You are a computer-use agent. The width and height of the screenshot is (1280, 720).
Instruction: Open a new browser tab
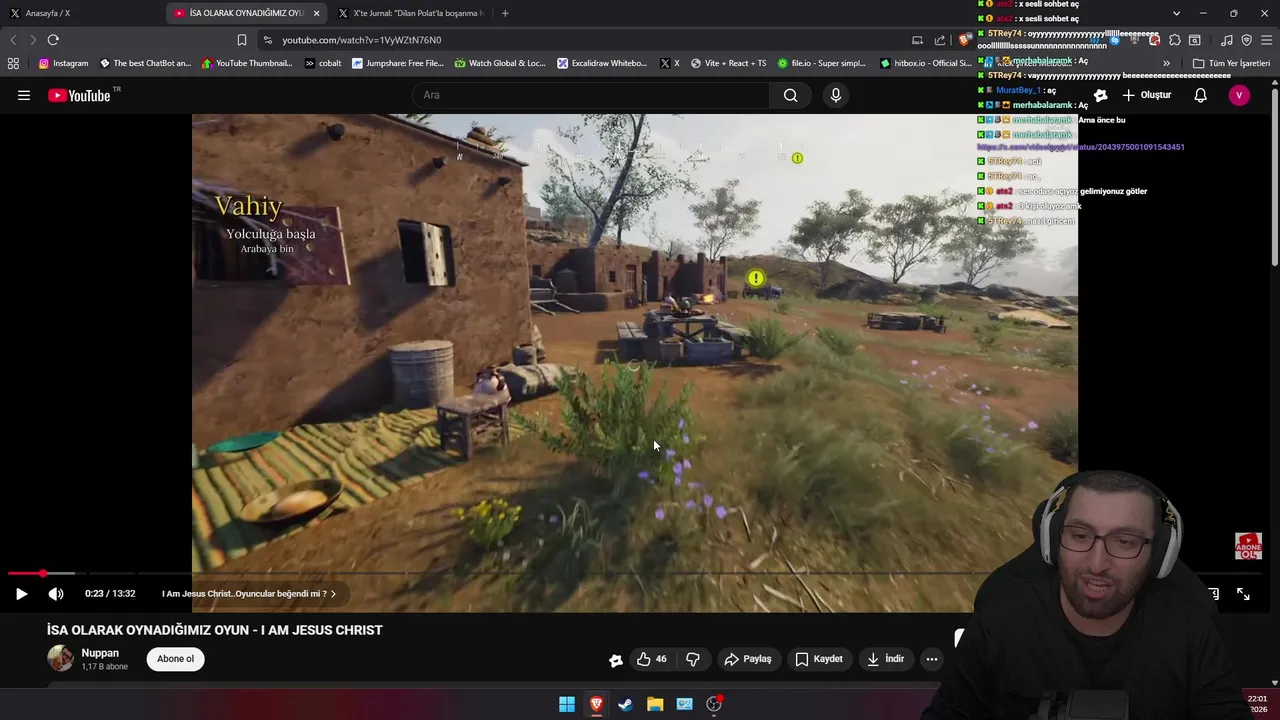coord(505,13)
